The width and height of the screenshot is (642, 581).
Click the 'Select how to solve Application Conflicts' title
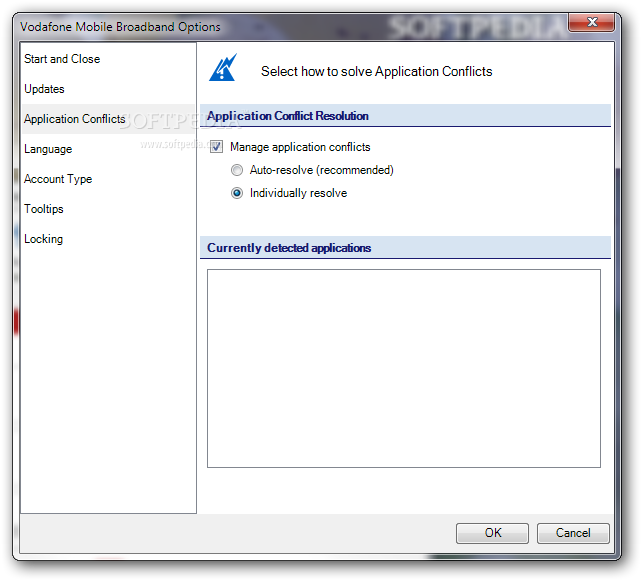coord(377,71)
